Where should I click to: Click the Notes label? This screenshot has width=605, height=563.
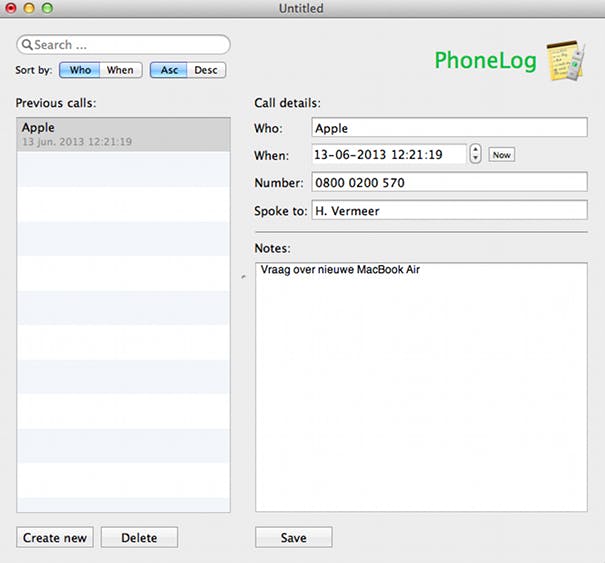pos(272,248)
